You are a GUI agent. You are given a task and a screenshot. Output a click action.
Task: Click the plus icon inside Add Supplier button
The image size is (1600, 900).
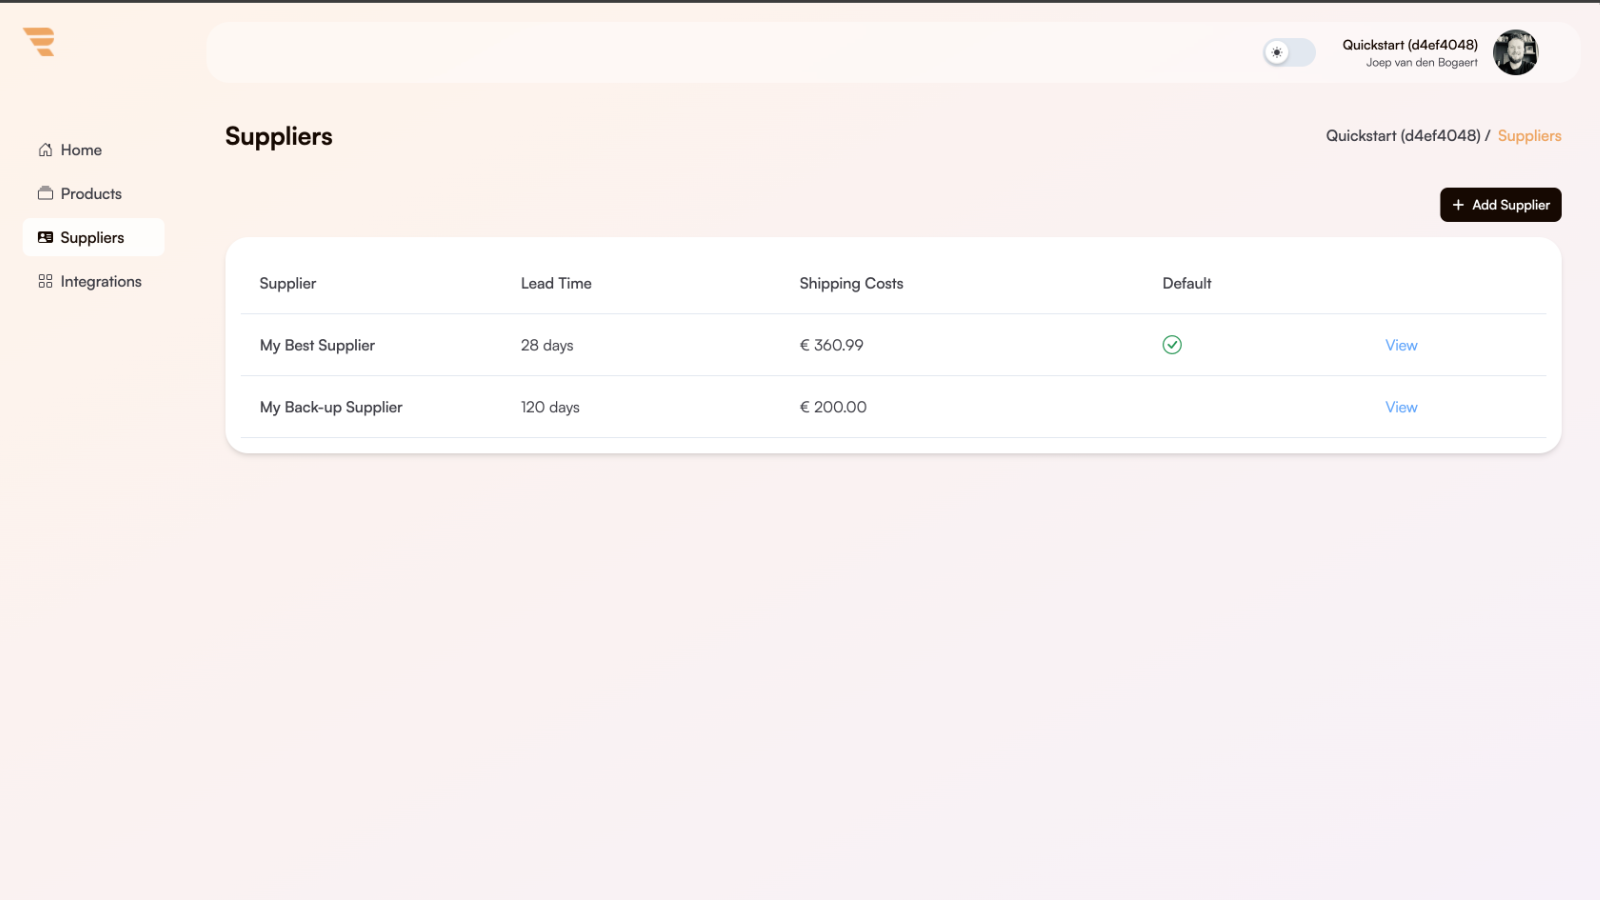coord(1459,204)
